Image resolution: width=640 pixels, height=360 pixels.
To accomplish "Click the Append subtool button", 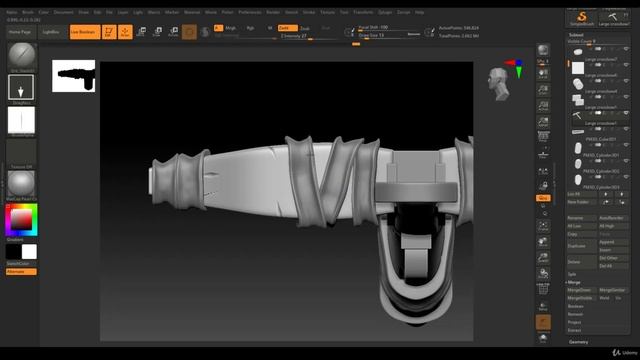I will (x=613, y=242).
